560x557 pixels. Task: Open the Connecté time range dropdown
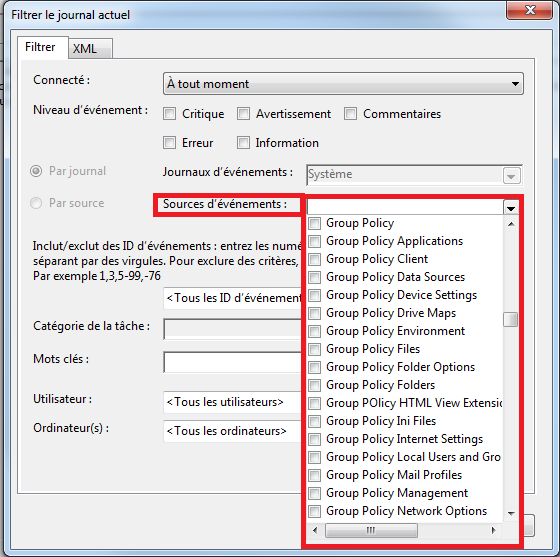pos(343,84)
